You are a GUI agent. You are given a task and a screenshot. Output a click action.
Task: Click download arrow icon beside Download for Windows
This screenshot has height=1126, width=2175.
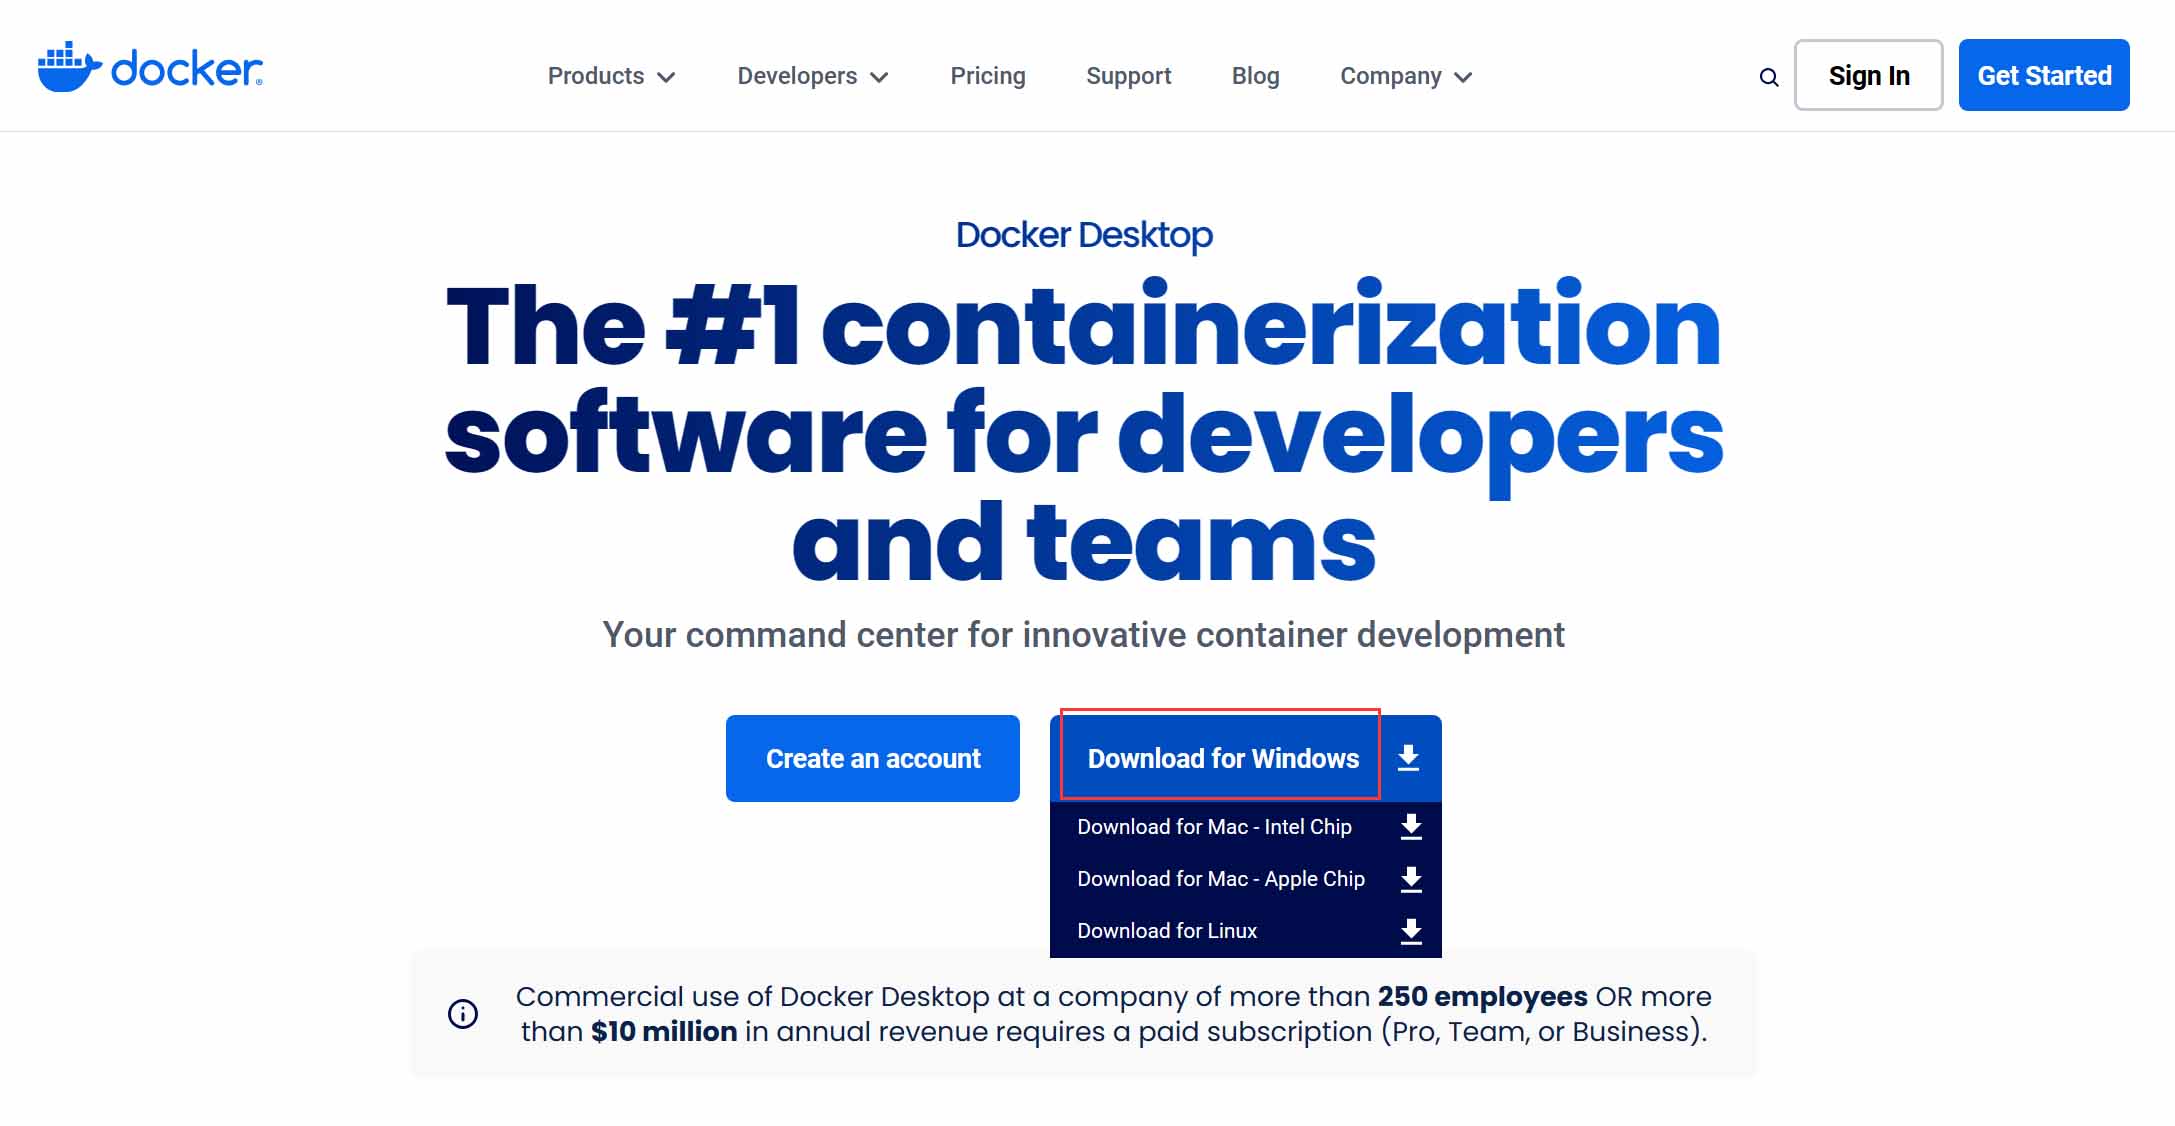tap(1409, 758)
